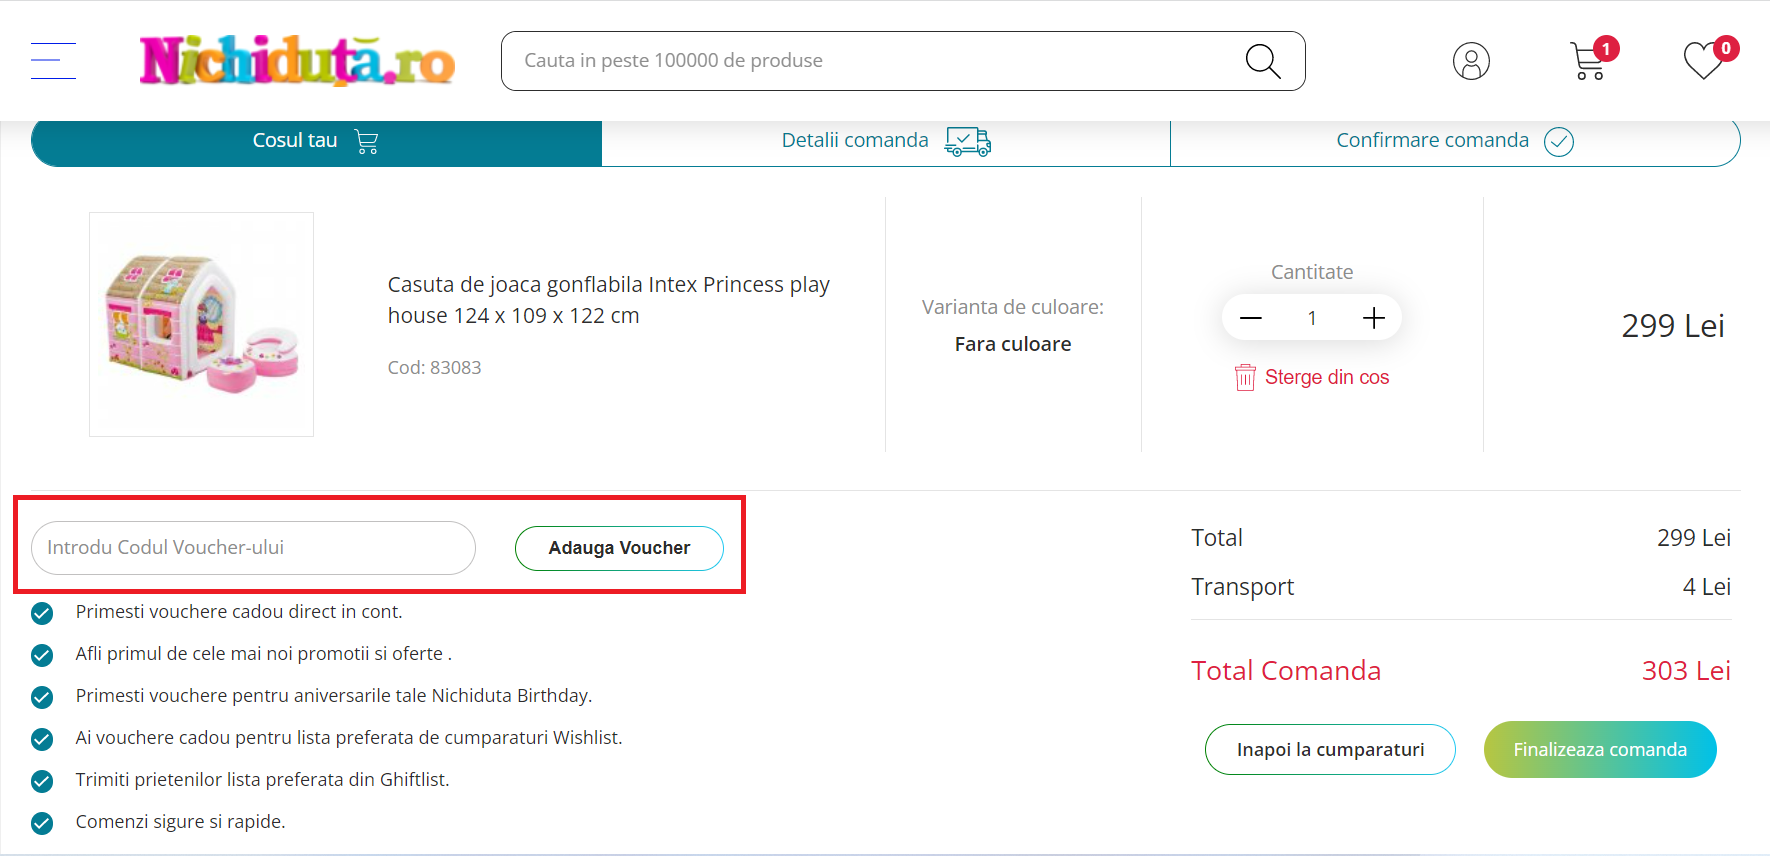Open the user account icon

click(x=1471, y=61)
